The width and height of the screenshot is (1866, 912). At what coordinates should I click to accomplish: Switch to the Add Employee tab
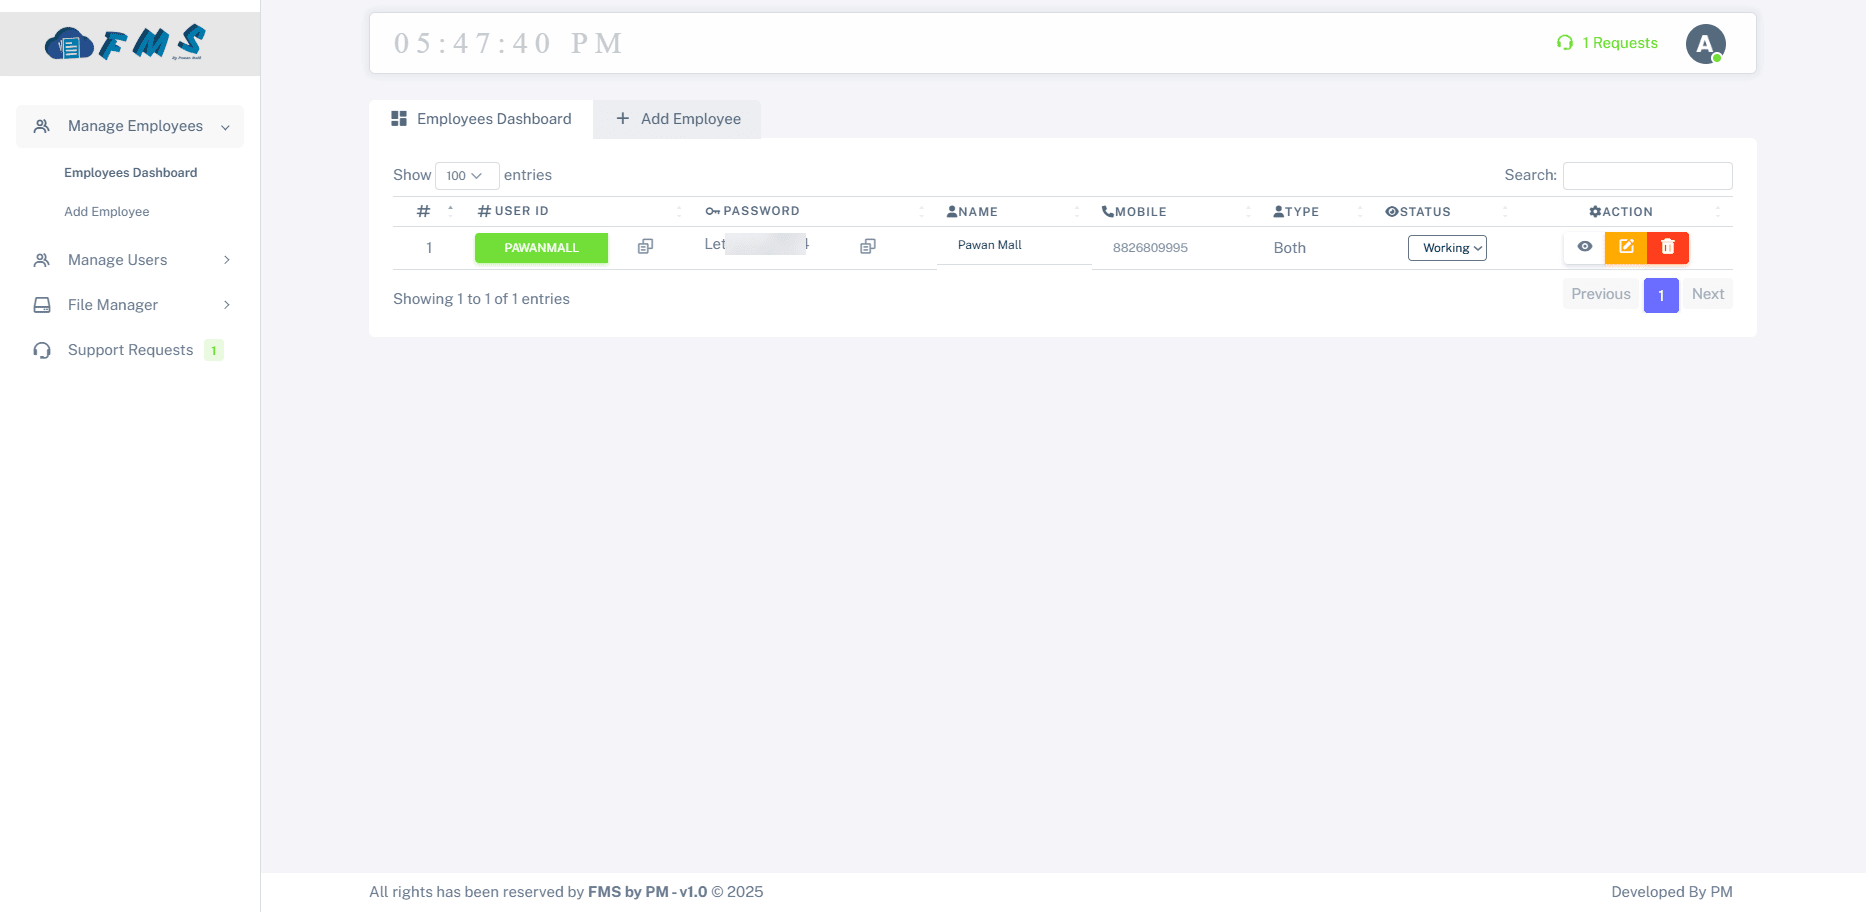(x=677, y=119)
